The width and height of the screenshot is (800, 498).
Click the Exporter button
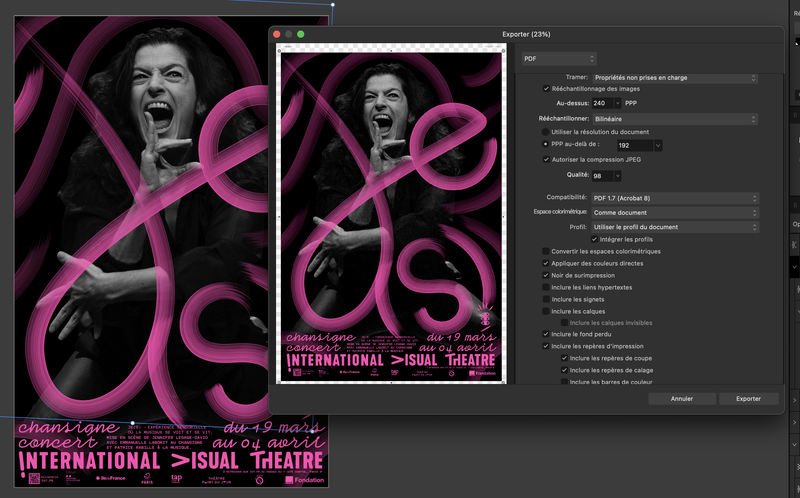tap(748, 398)
